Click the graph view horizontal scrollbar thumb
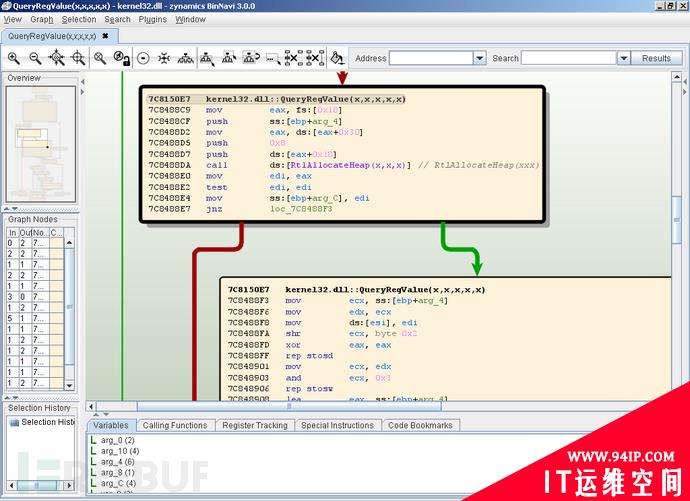The height and width of the screenshot is (501, 690). click(x=289, y=406)
